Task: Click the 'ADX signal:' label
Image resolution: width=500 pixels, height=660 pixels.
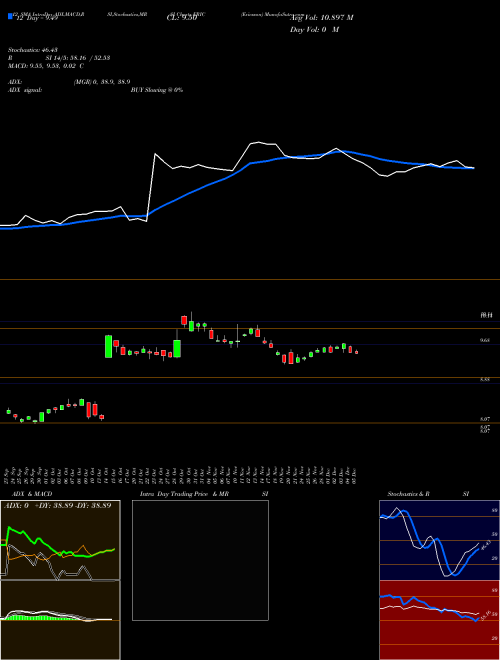Action: point(25,90)
